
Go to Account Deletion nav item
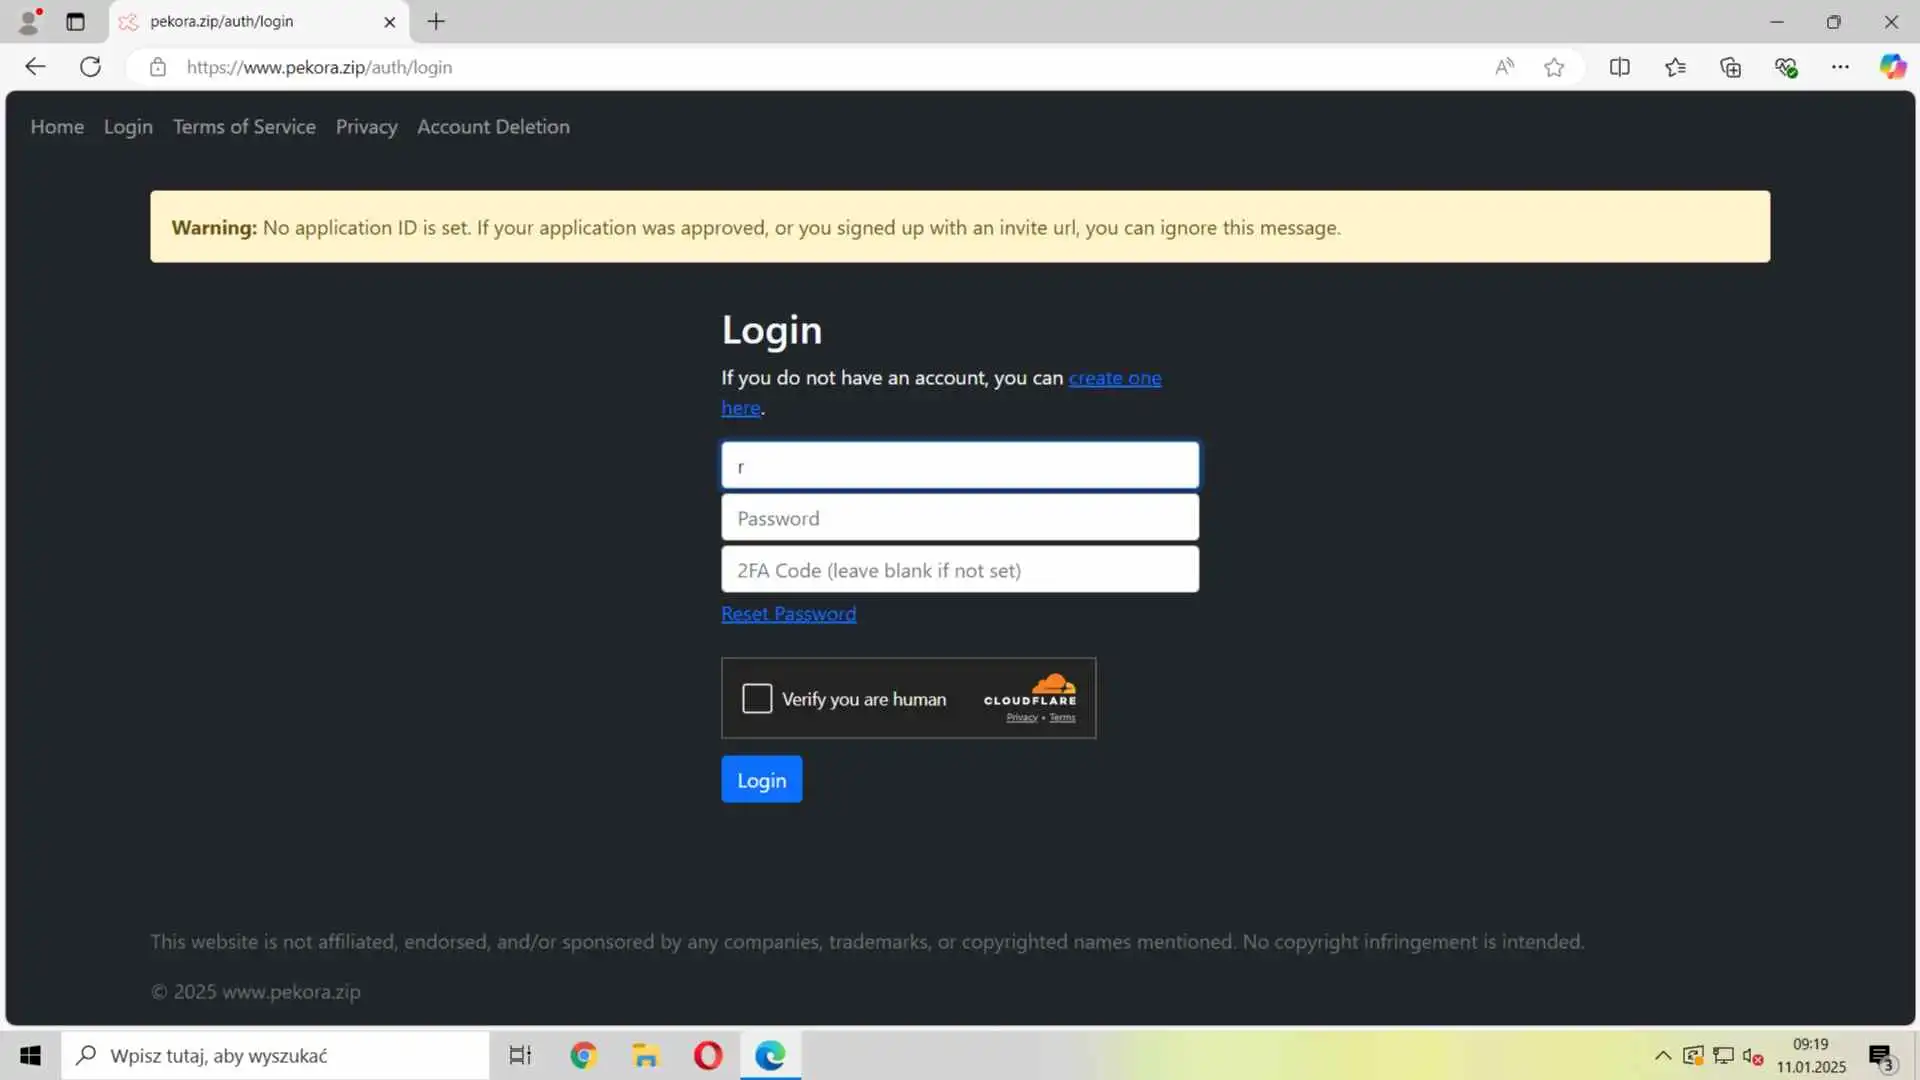point(493,127)
